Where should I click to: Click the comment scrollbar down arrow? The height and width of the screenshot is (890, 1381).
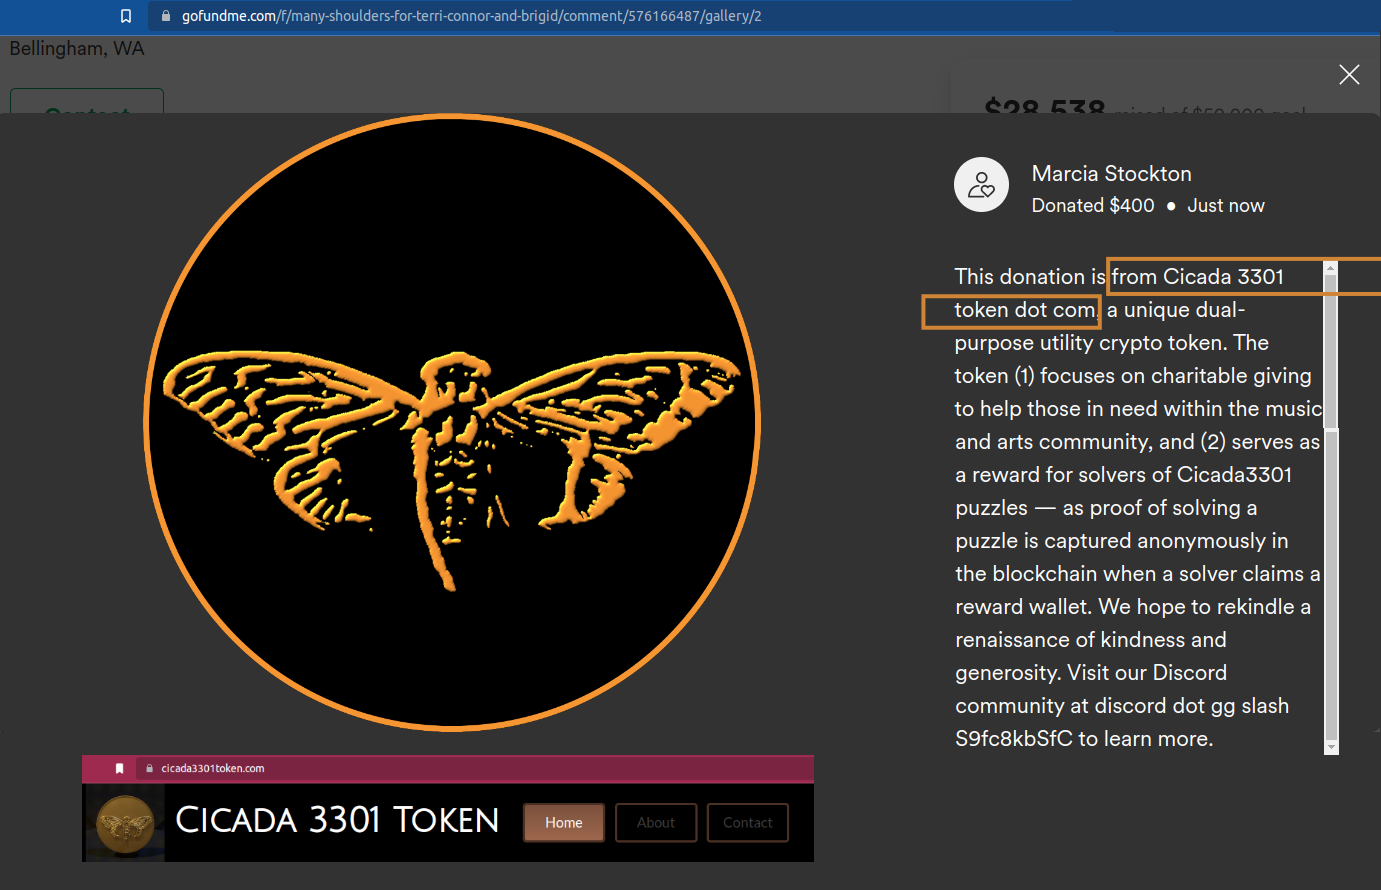point(1330,747)
